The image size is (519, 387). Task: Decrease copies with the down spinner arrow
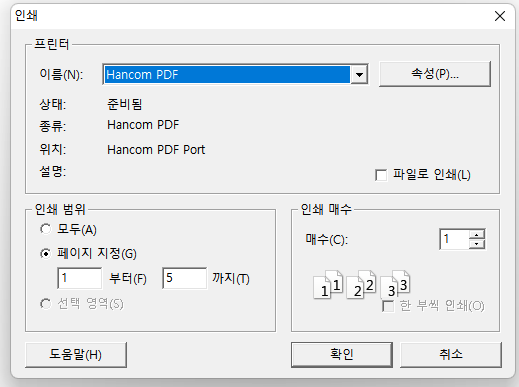click(x=477, y=244)
